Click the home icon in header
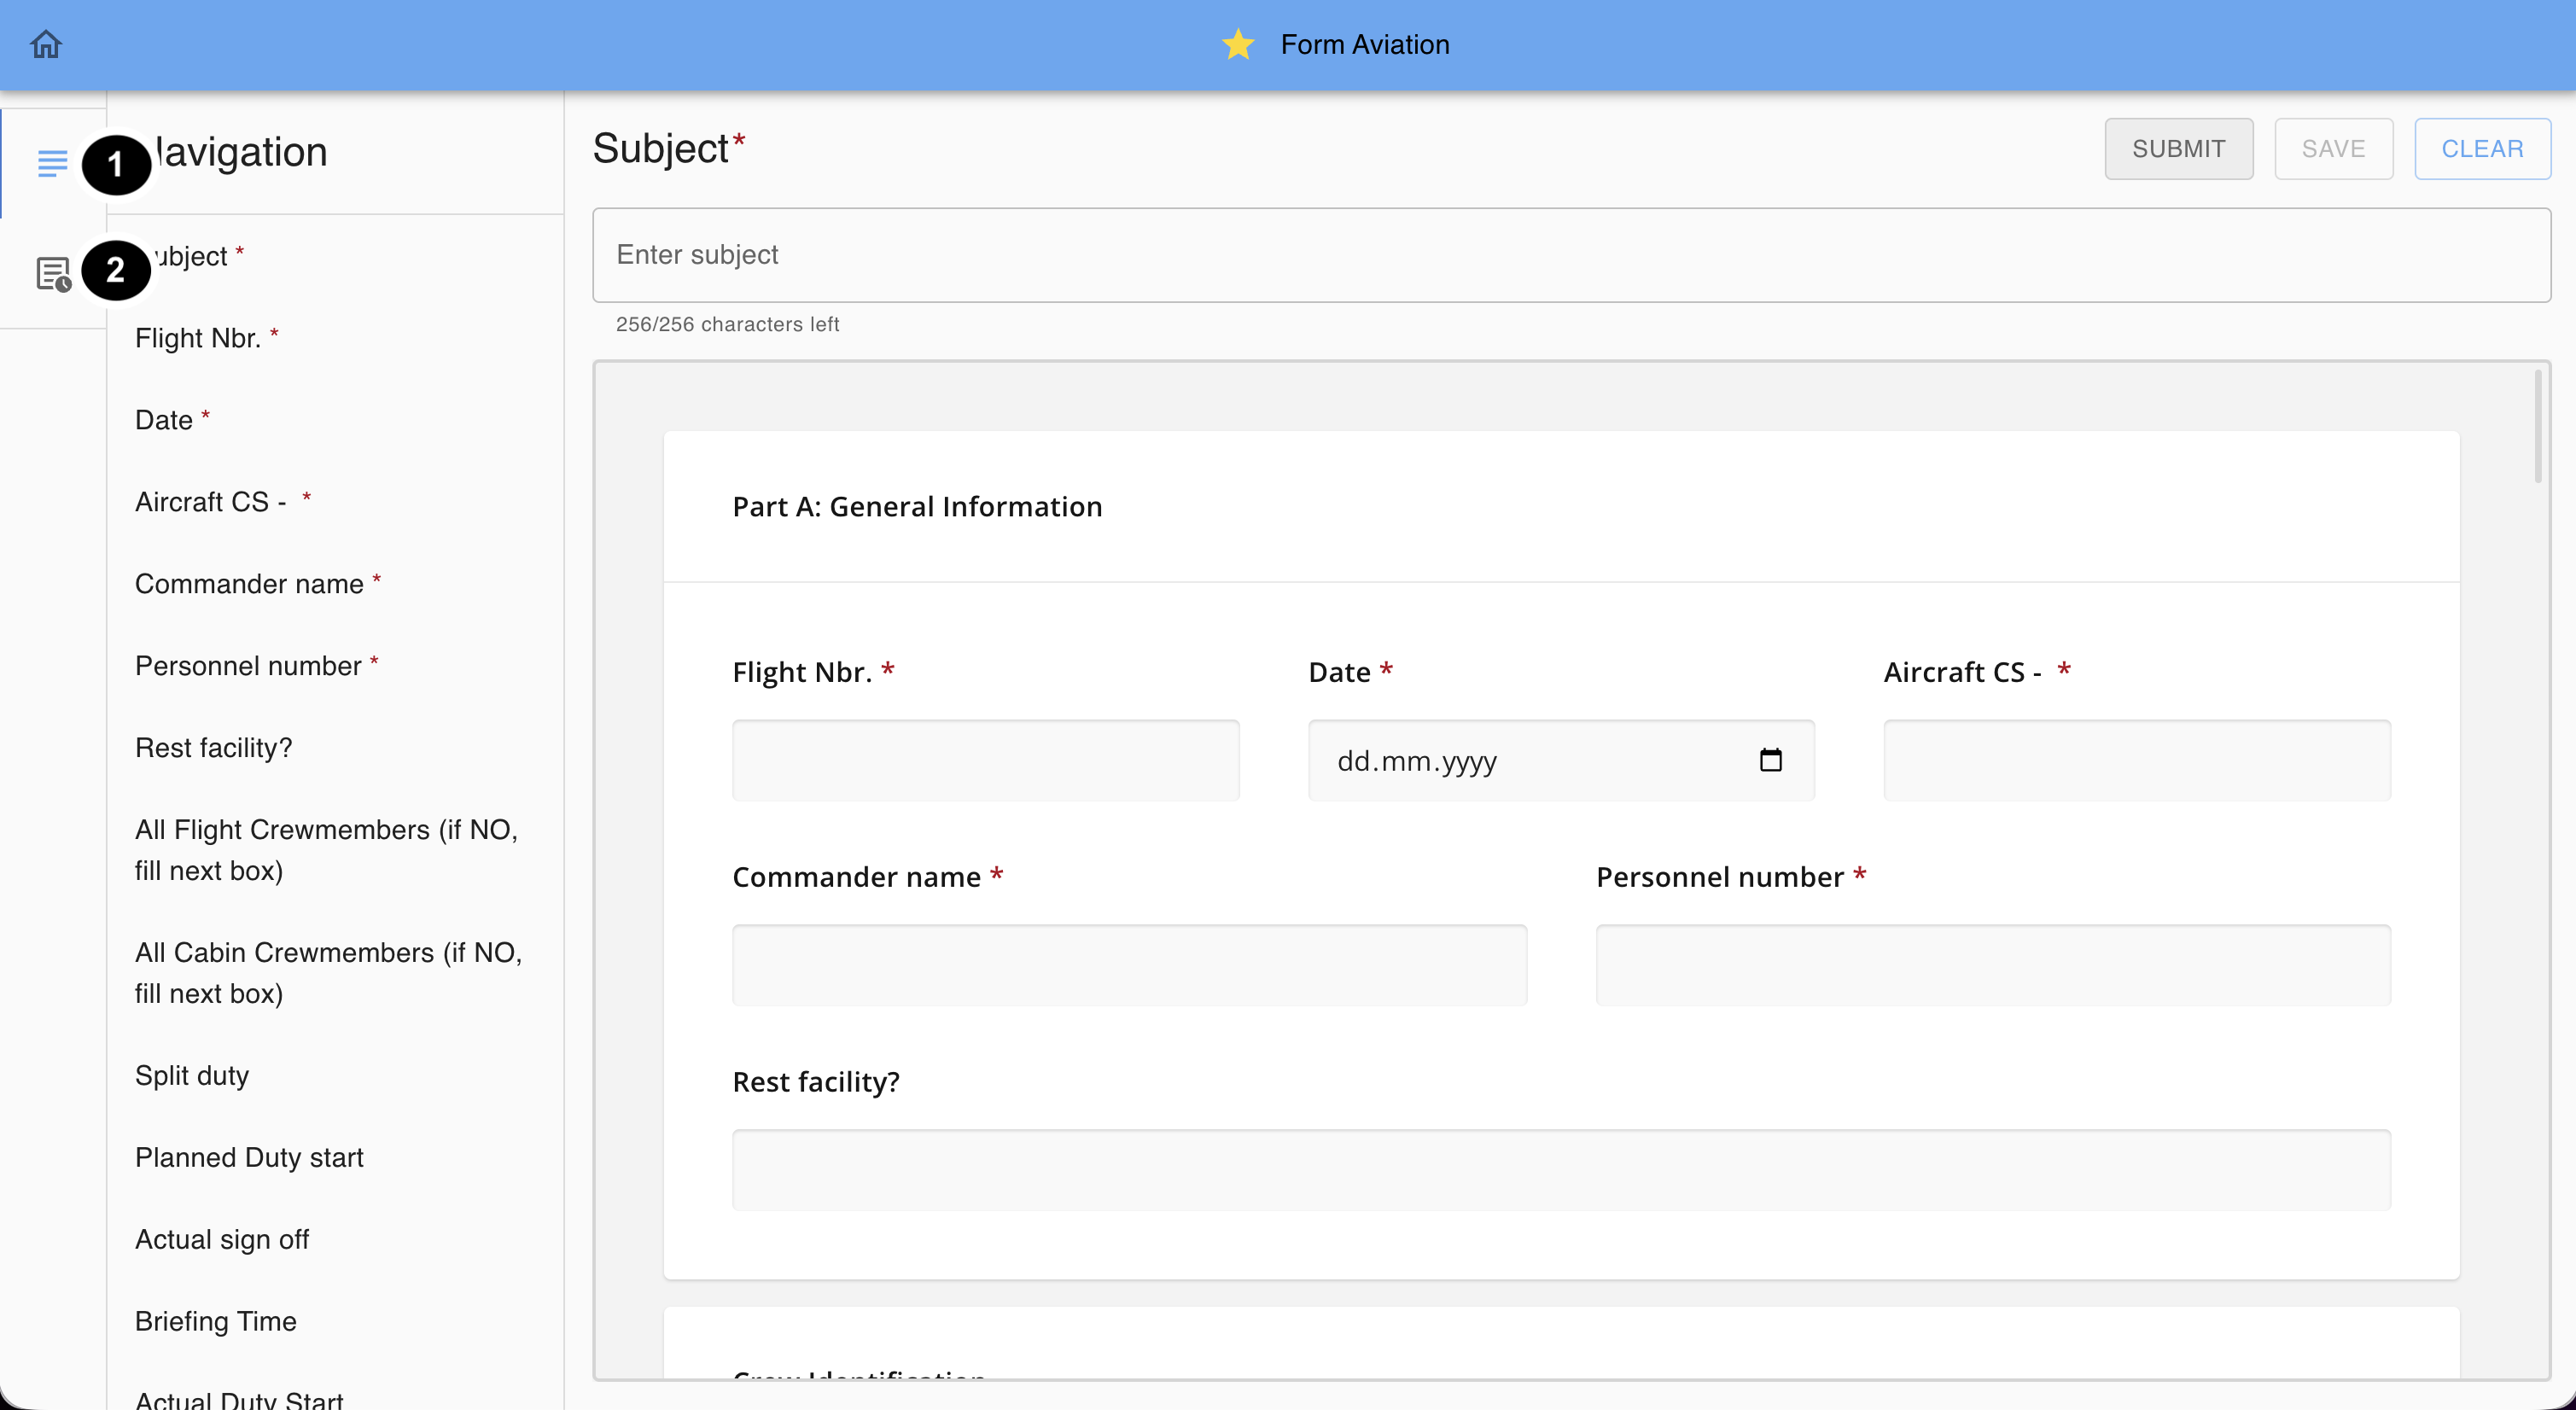Screen dimensions: 2576x1410 click(x=46, y=44)
